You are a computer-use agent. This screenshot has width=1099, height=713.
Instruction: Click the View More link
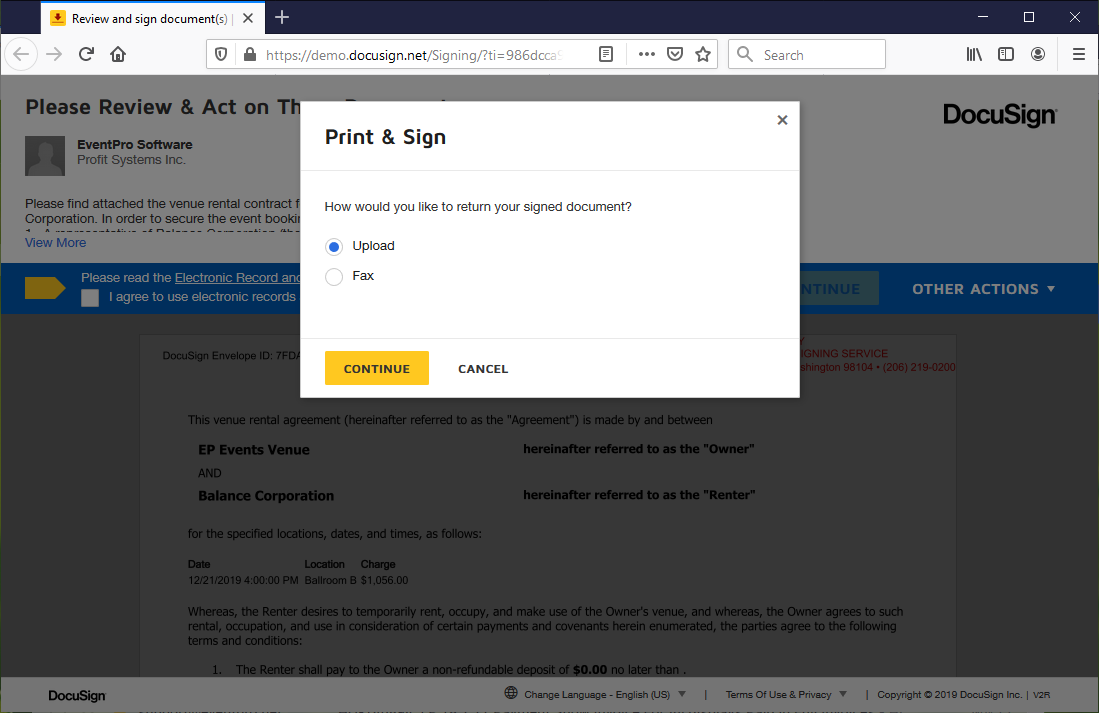point(55,243)
